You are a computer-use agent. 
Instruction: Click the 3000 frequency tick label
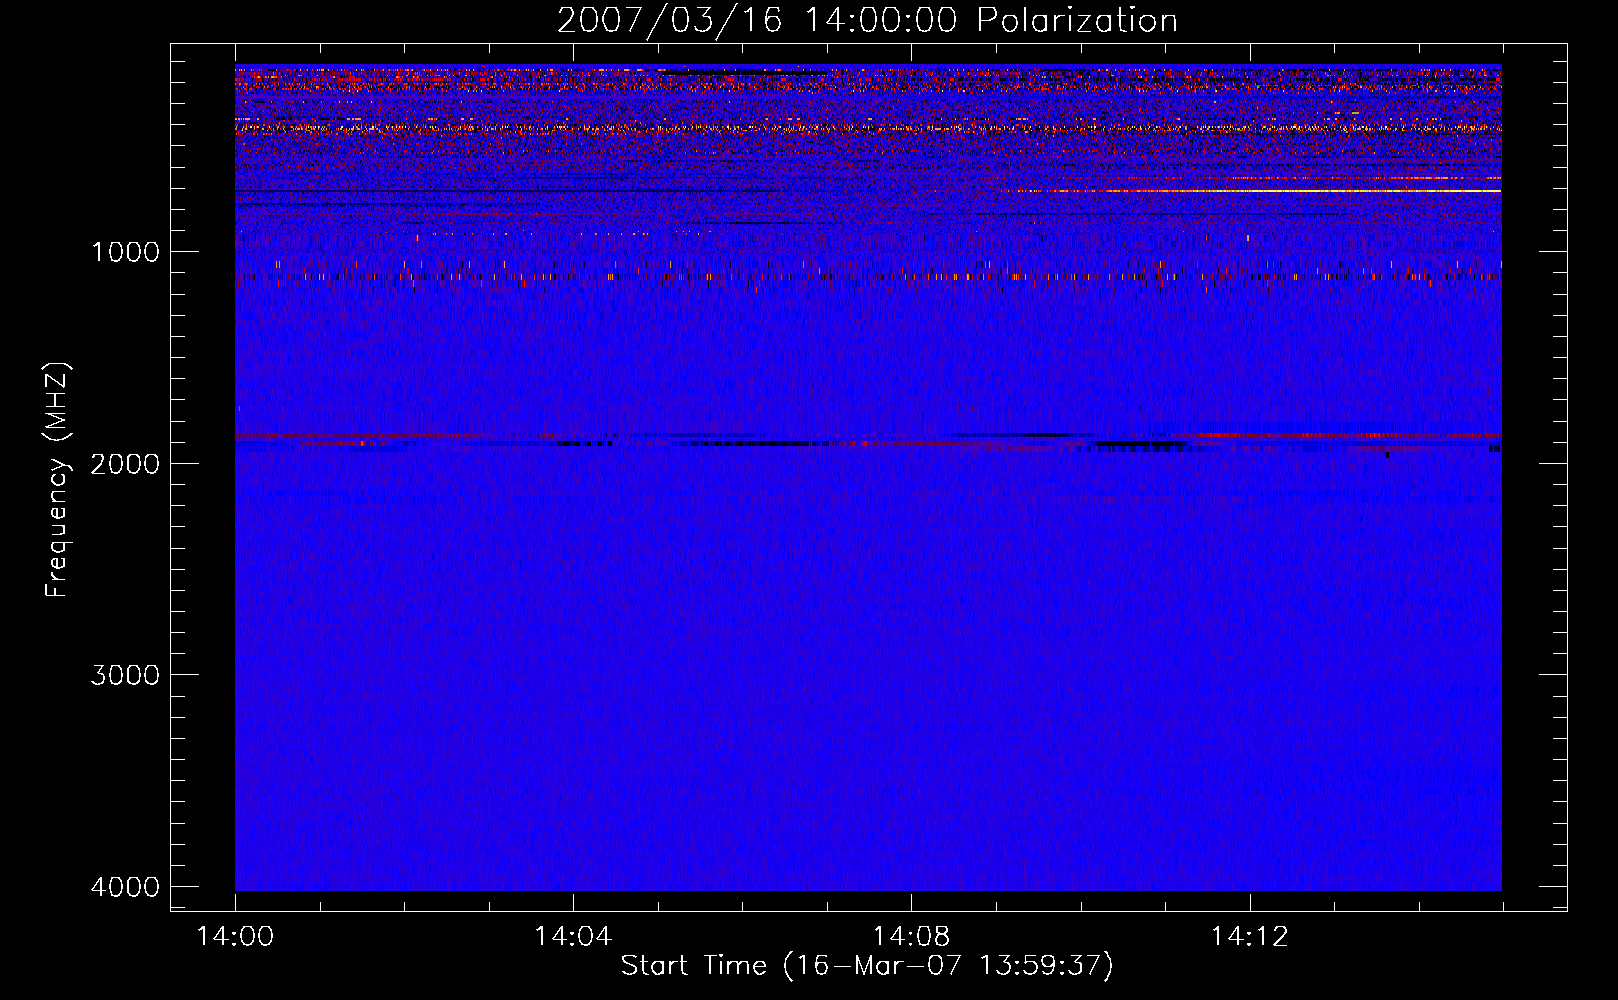[125, 675]
